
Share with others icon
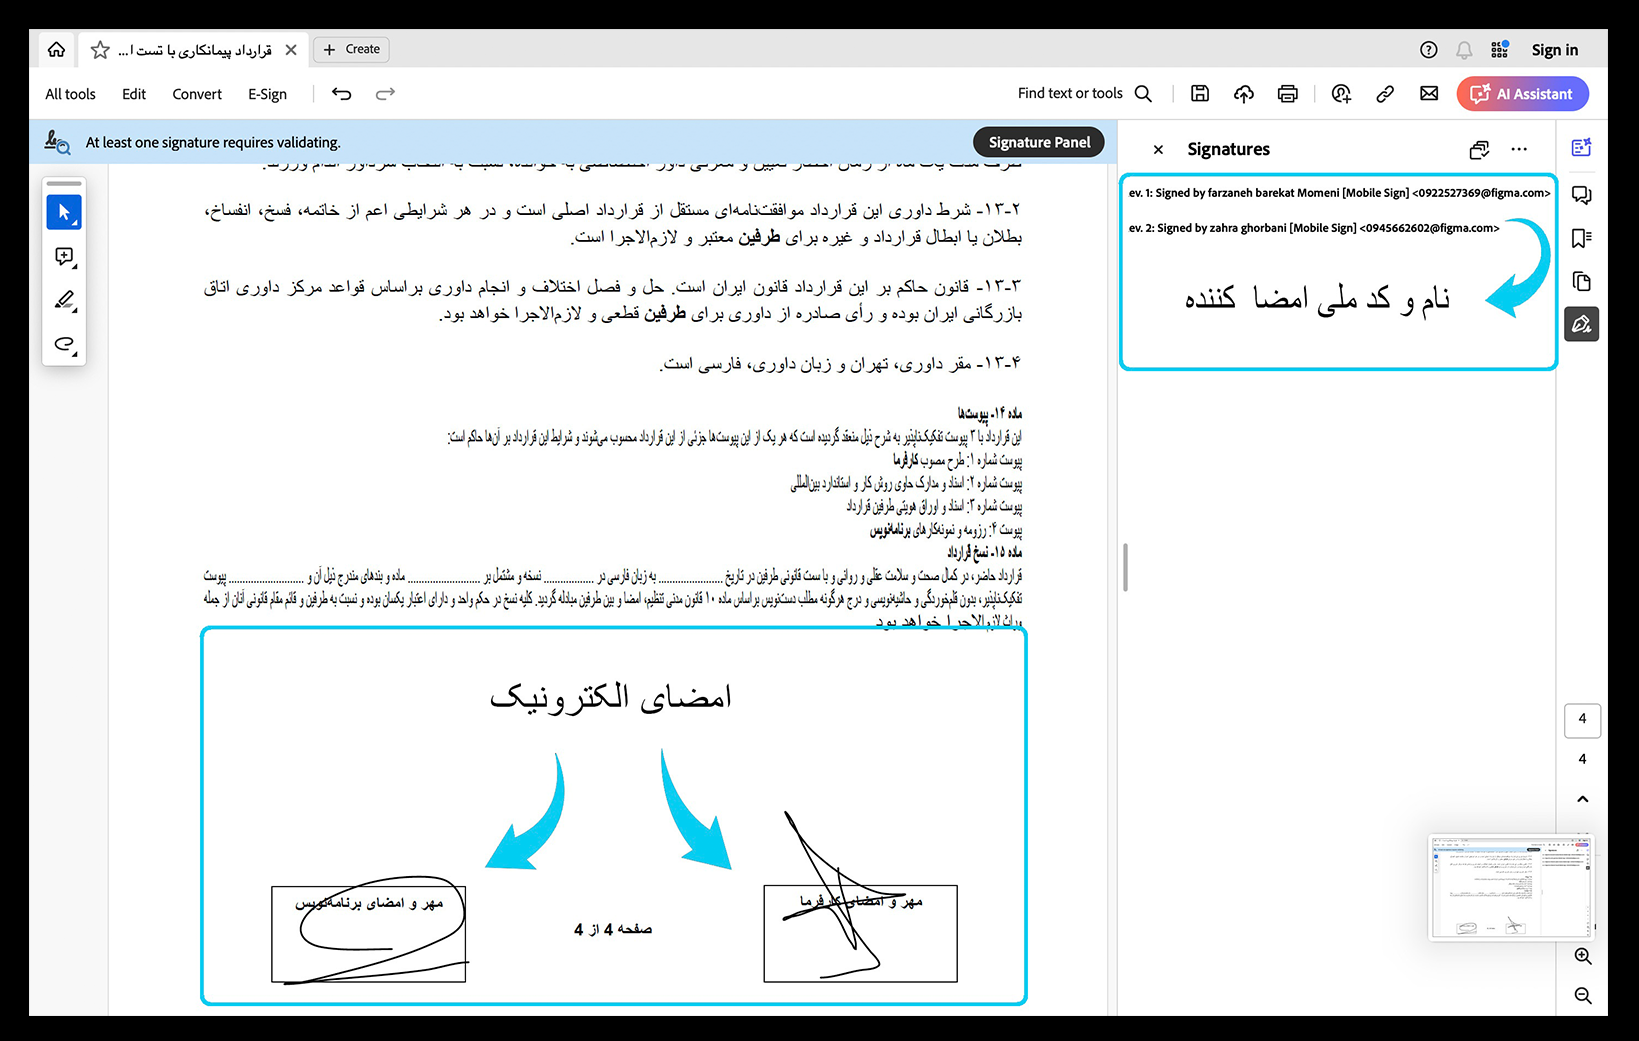click(1341, 93)
